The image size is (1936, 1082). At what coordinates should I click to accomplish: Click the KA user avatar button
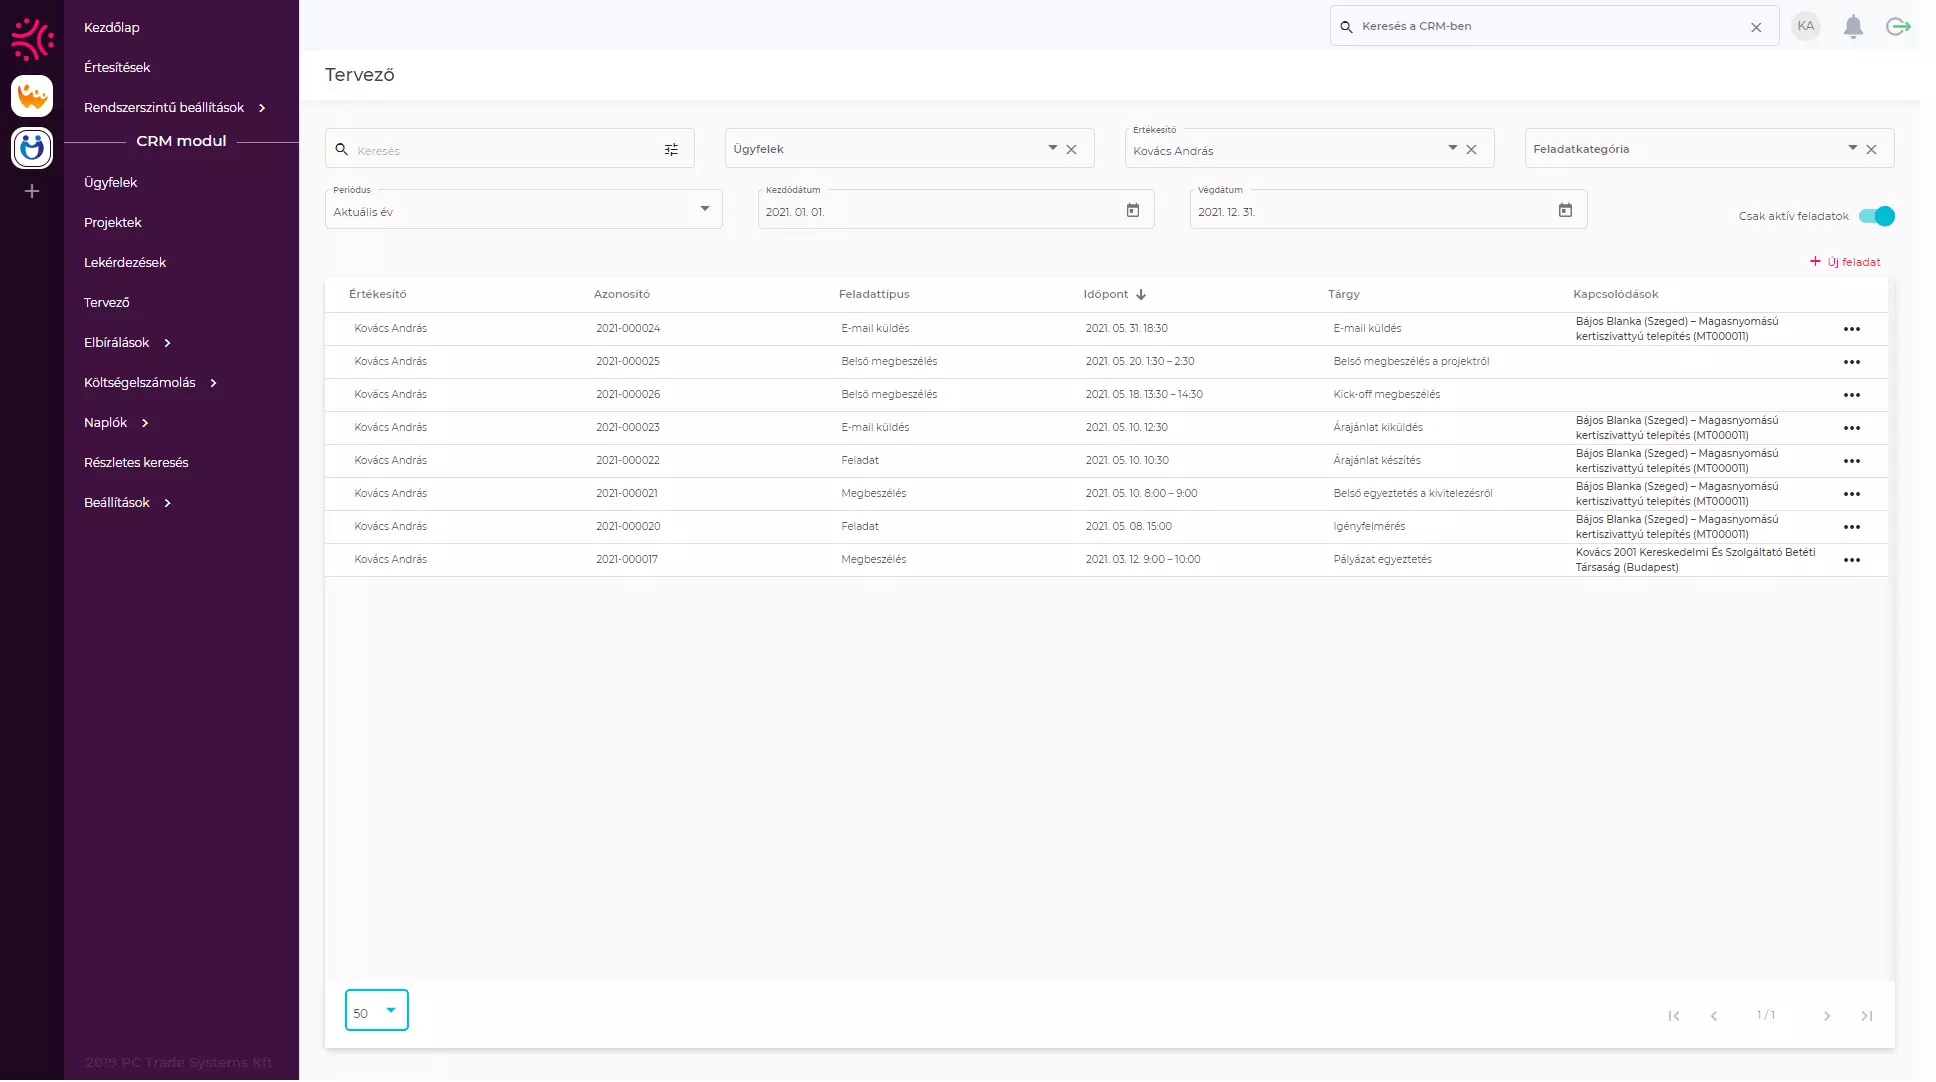[1805, 27]
